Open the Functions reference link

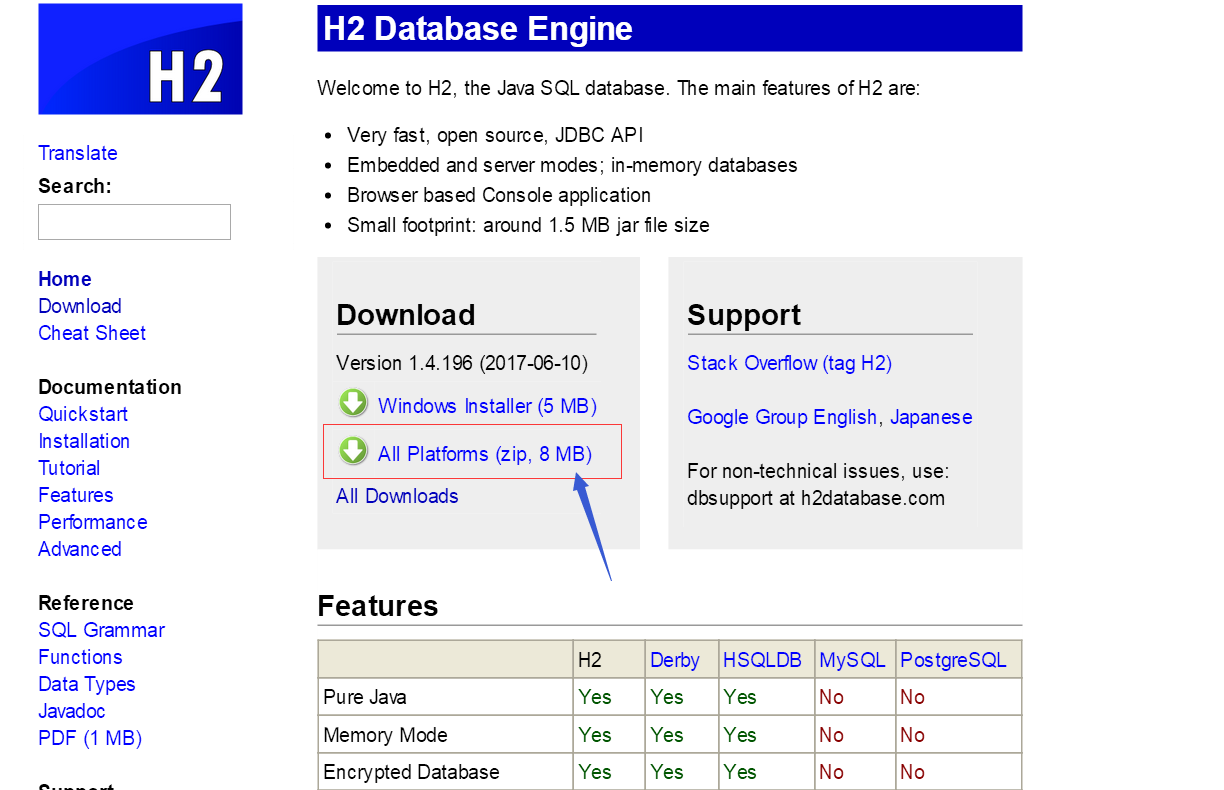pyautogui.click(x=80, y=657)
